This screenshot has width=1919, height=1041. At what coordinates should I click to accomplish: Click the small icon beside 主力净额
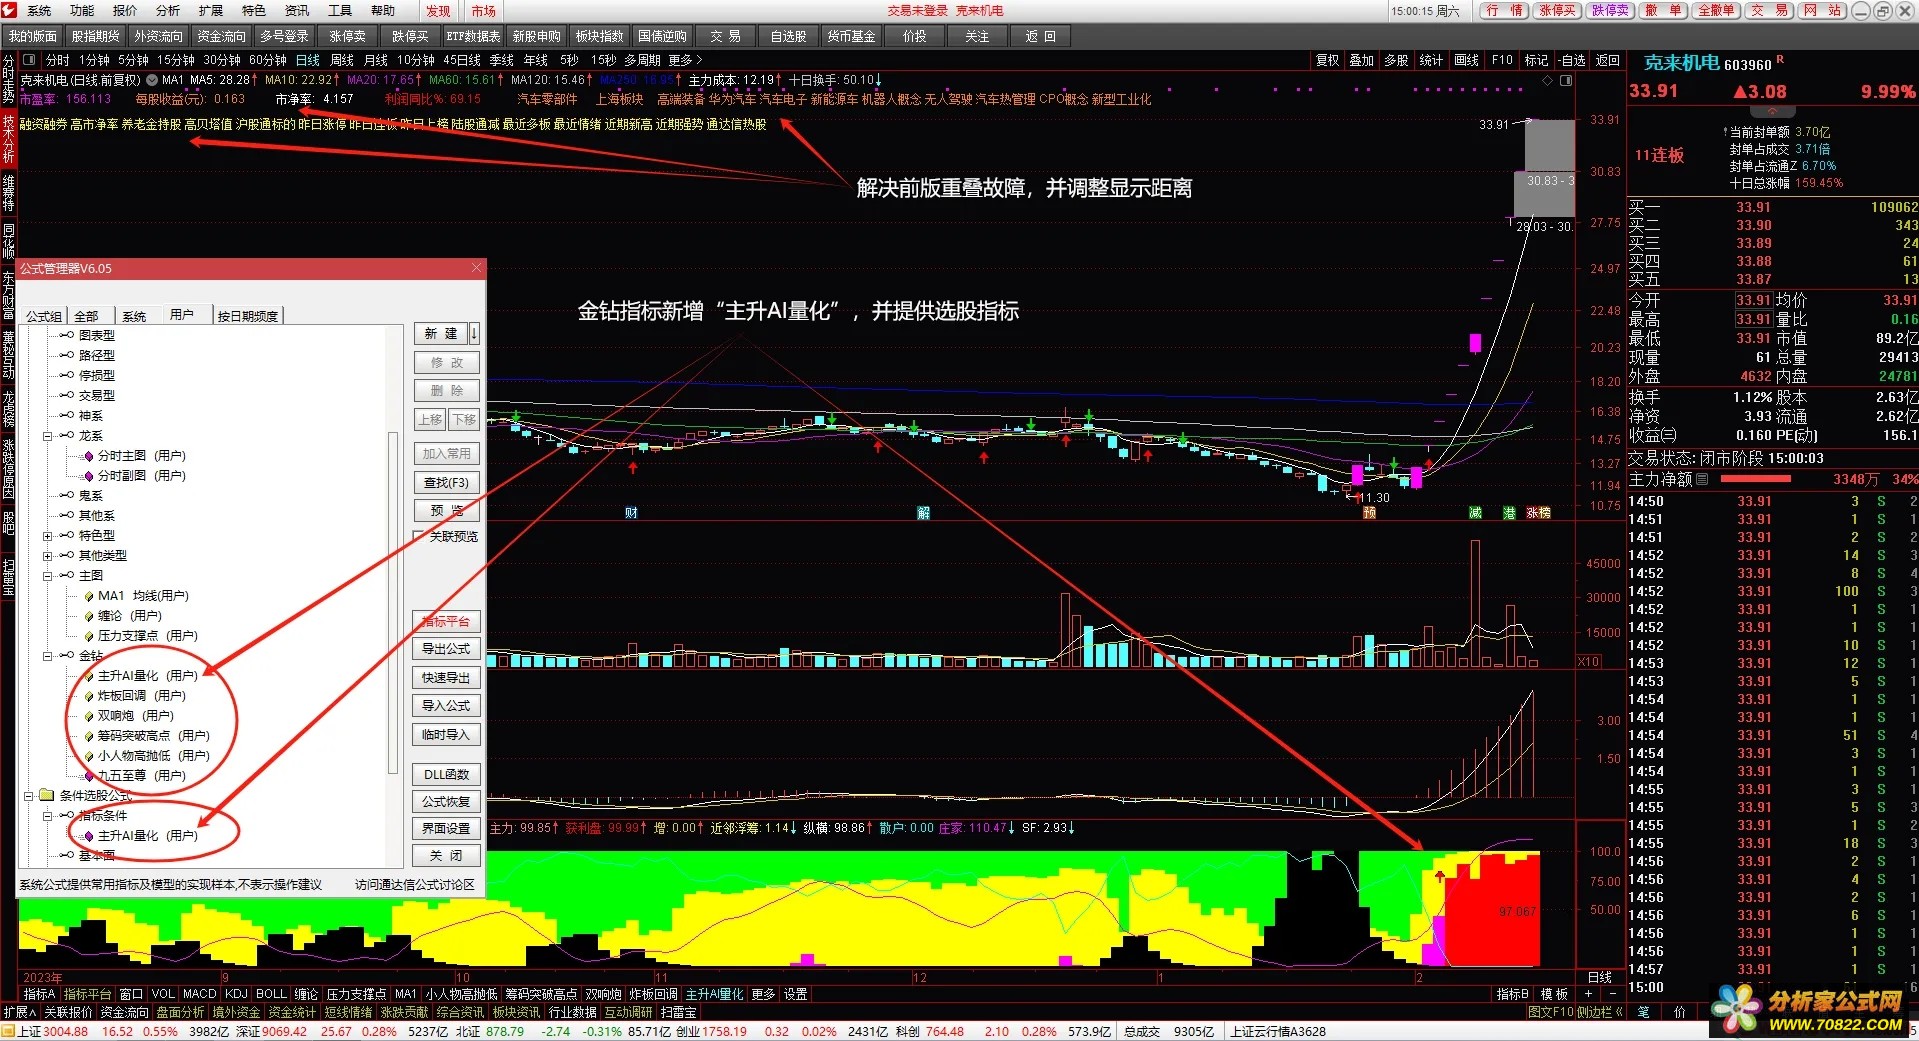pos(1702,479)
